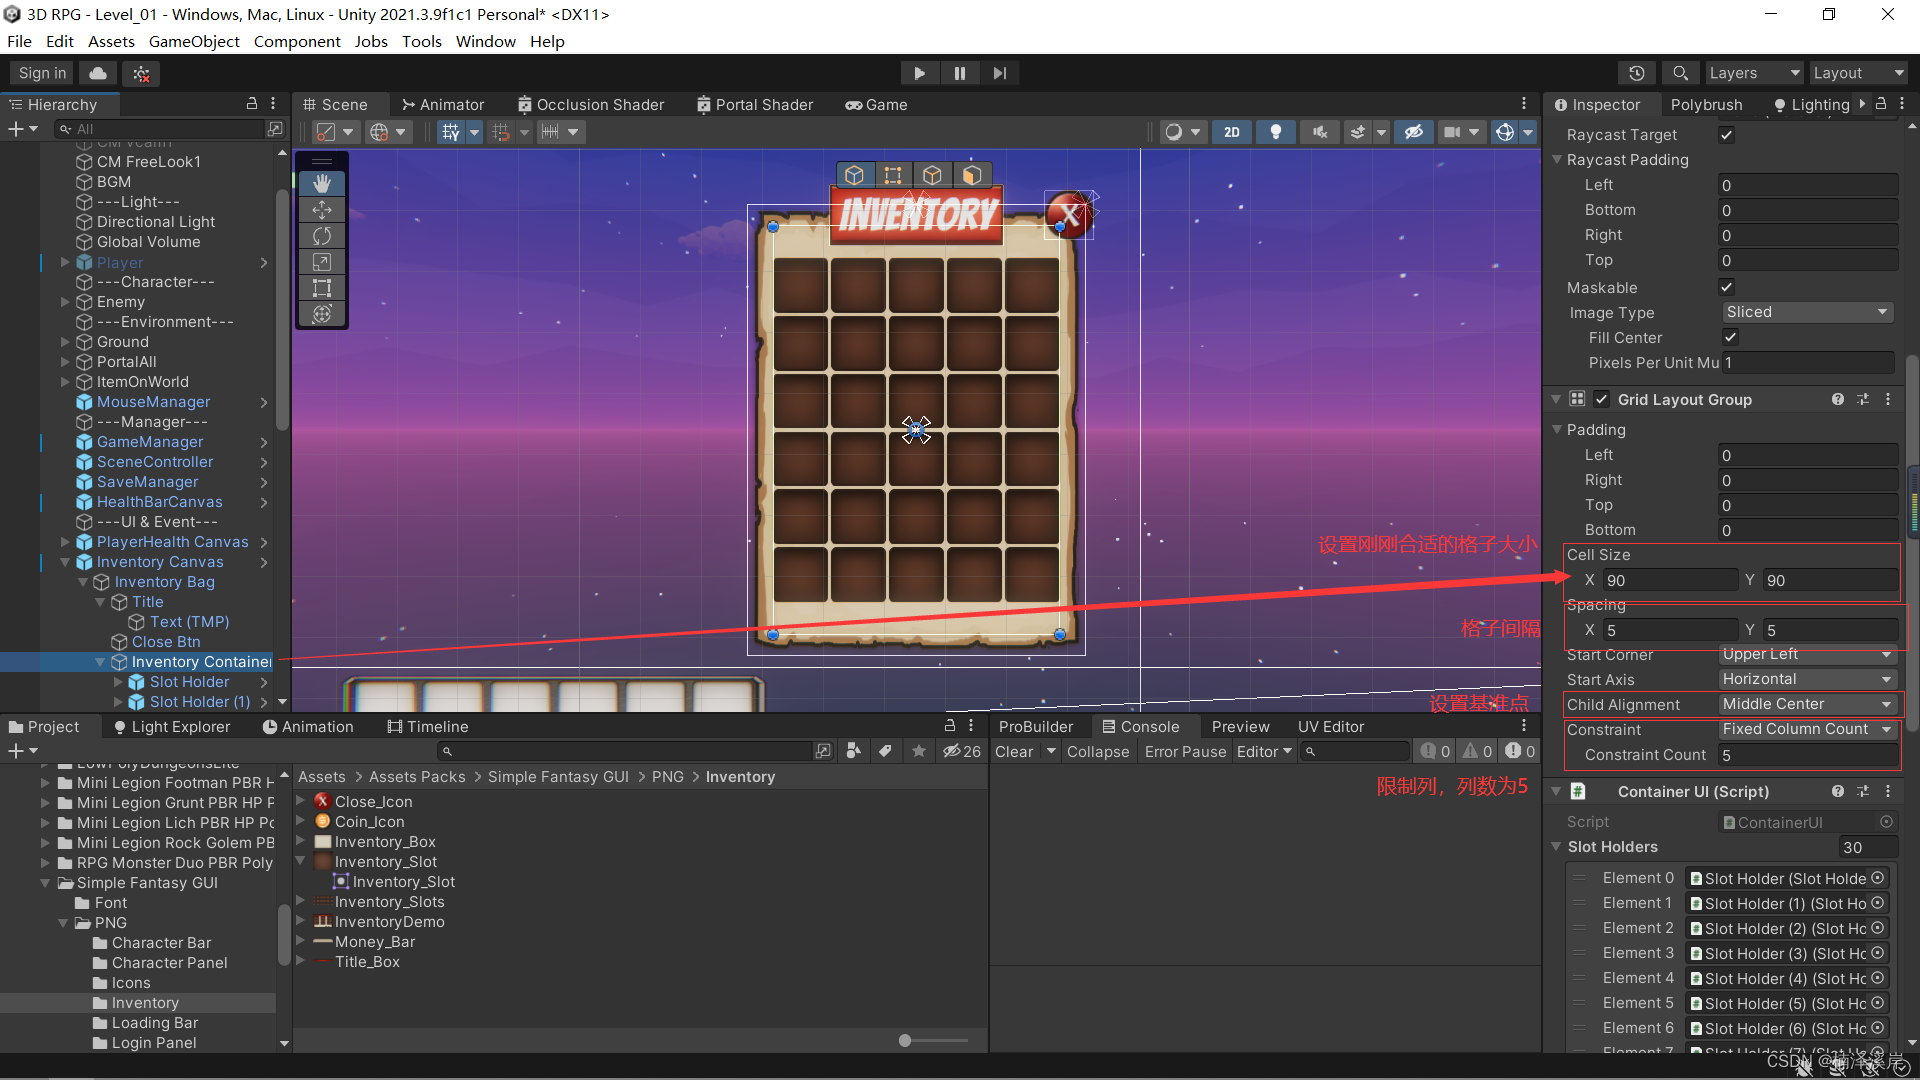
Task: Open the cloud services icon
Action: pos(98,73)
